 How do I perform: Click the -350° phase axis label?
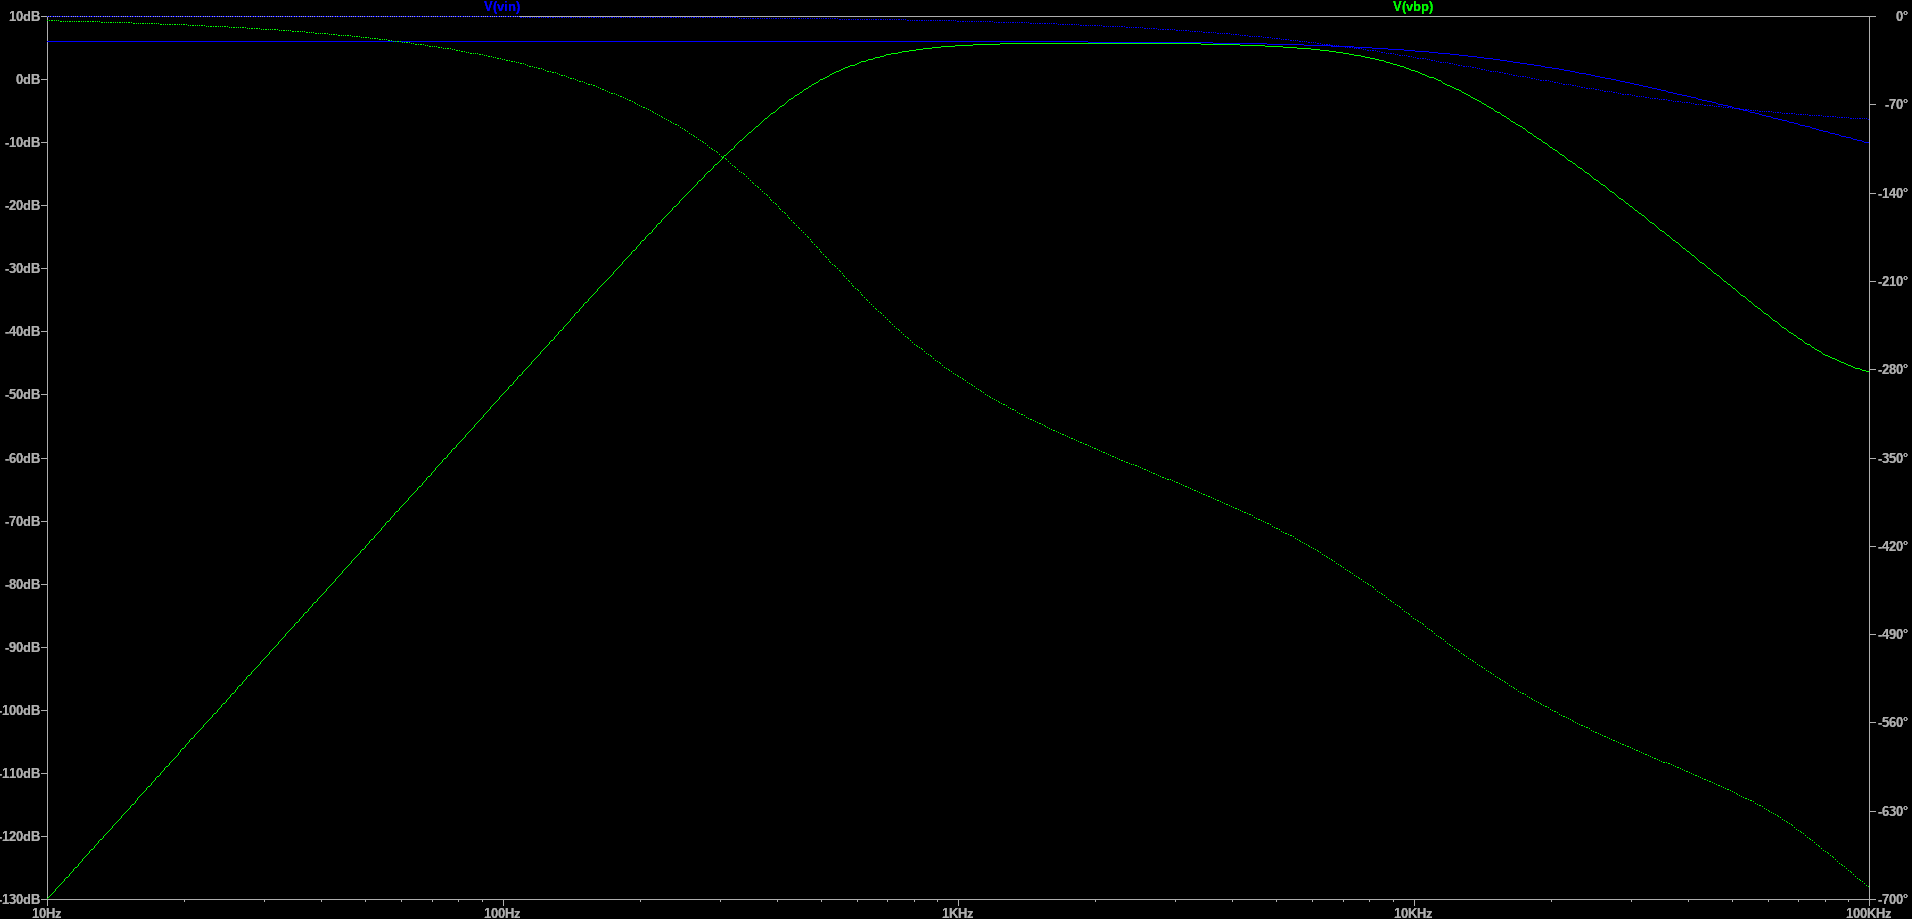tap(1893, 458)
